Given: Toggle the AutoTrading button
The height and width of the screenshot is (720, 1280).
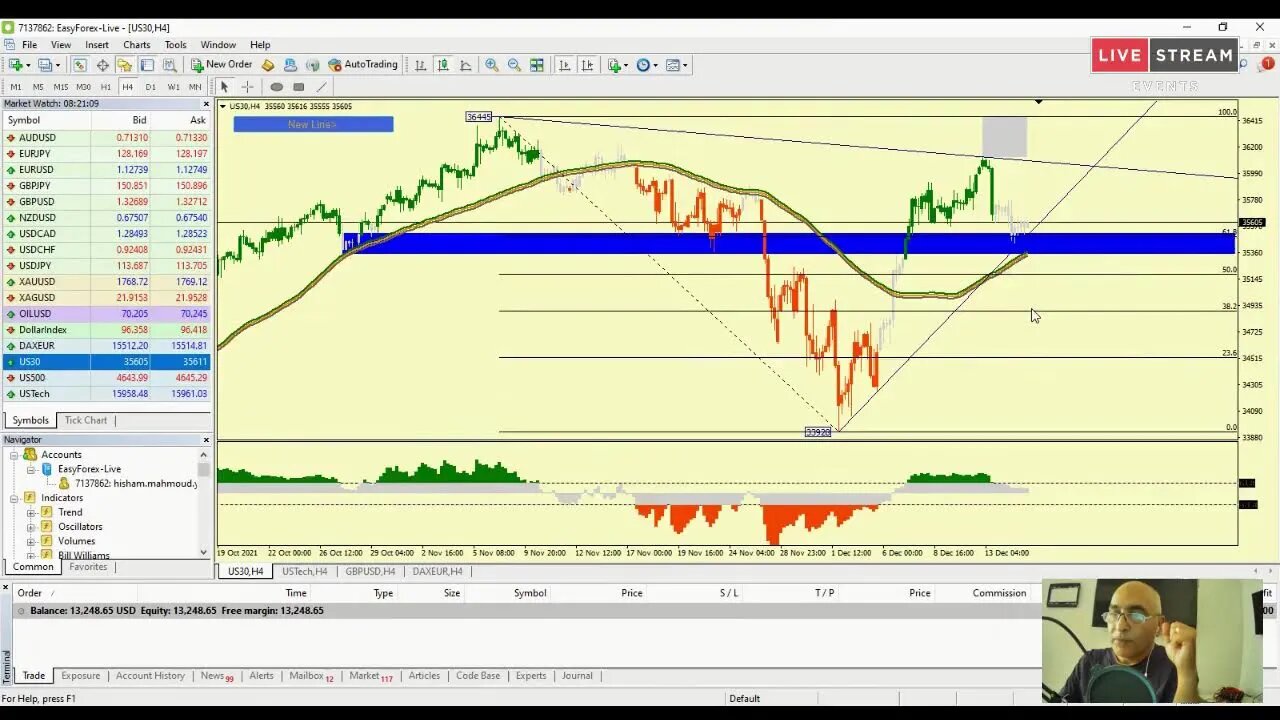Looking at the screenshot, I should [363, 65].
